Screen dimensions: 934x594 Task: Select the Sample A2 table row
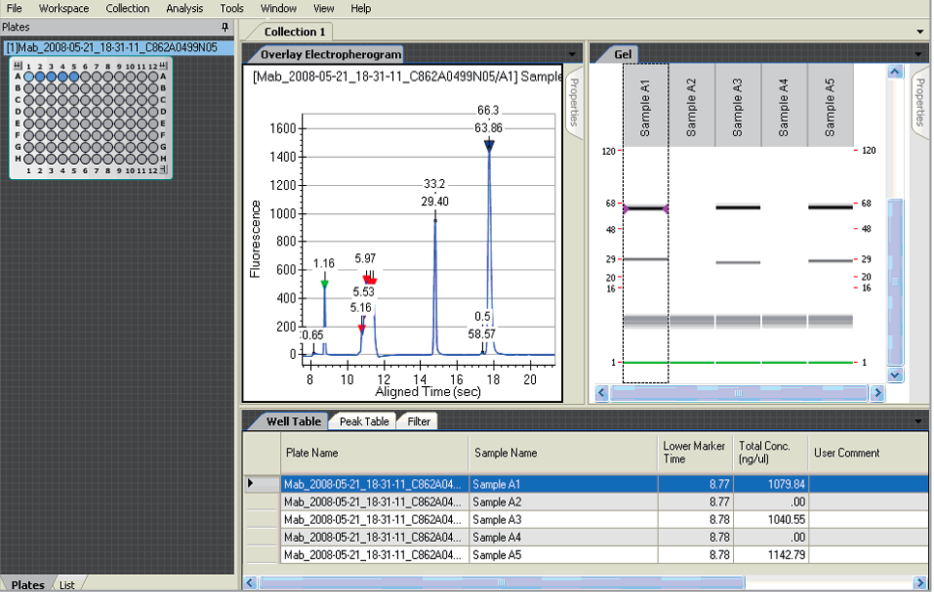pos(586,502)
